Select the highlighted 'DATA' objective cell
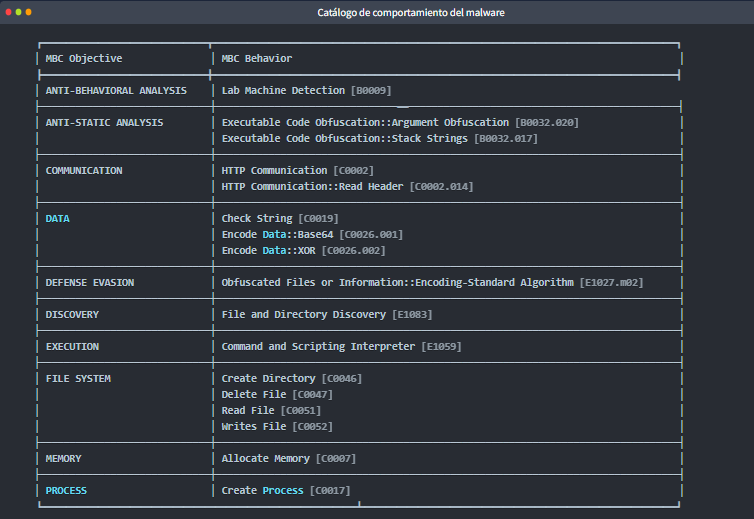 point(57,219)
